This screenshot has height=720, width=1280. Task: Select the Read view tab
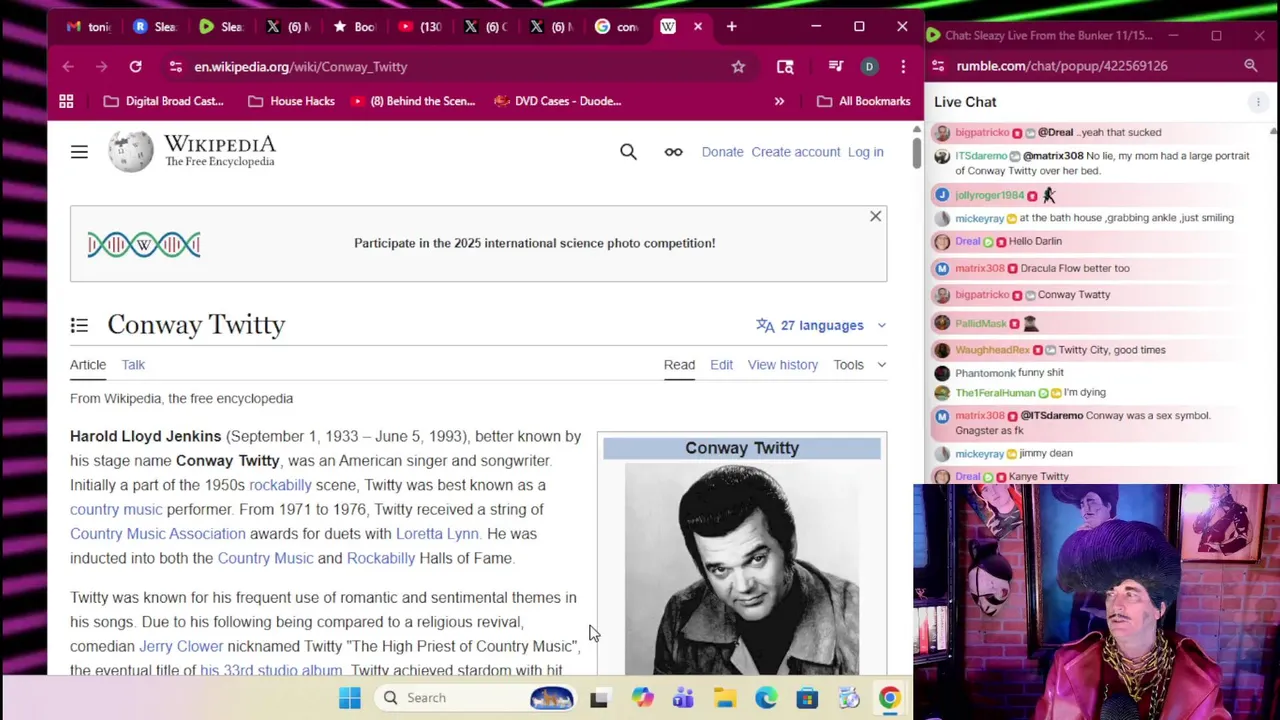(x=679, y=365)
